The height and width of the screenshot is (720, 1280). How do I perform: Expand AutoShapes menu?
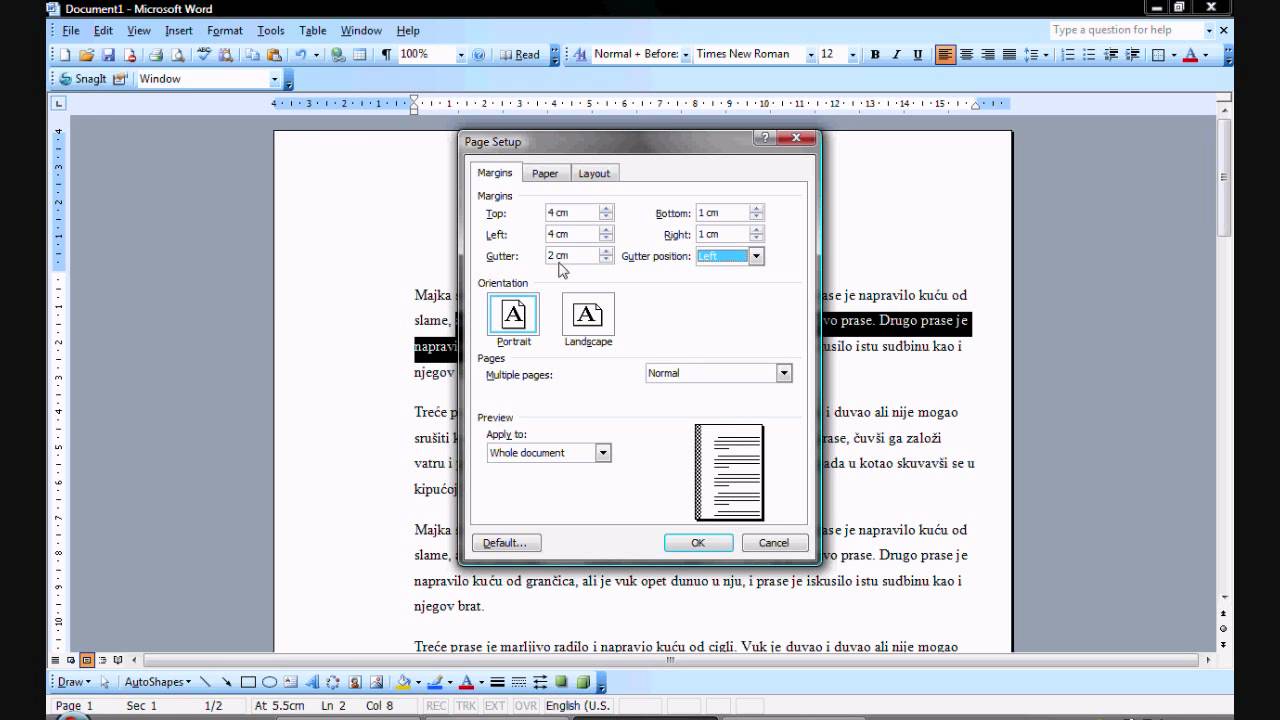(x=156, y=683)
